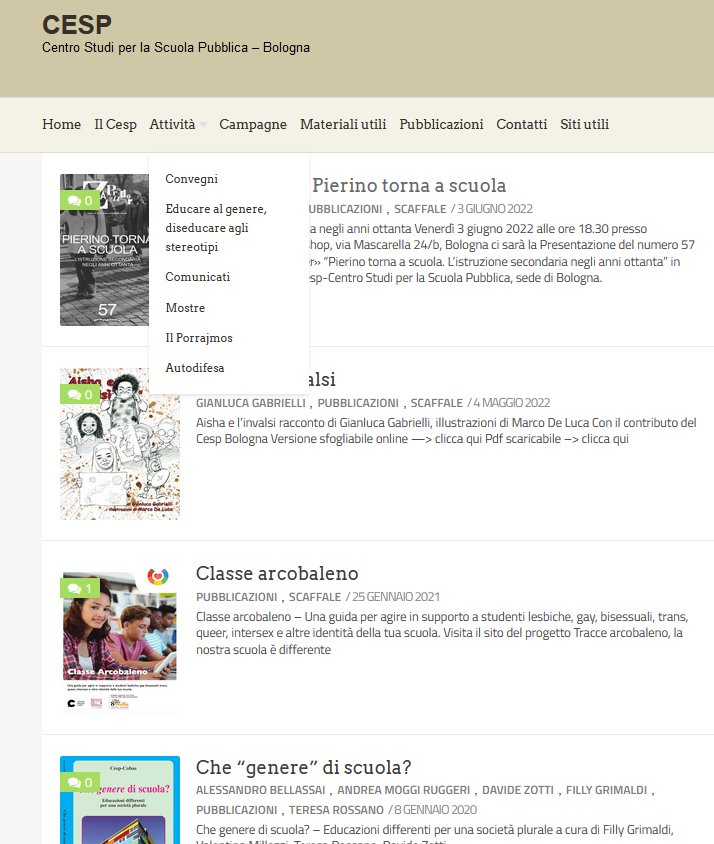Click the Che genere di scuola cover thumbnail
Viewport: 714px width, 844px height.
120,800
